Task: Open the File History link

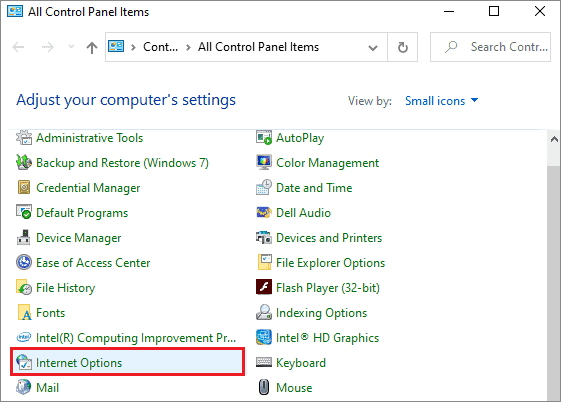Action: (x=65, y=288)
